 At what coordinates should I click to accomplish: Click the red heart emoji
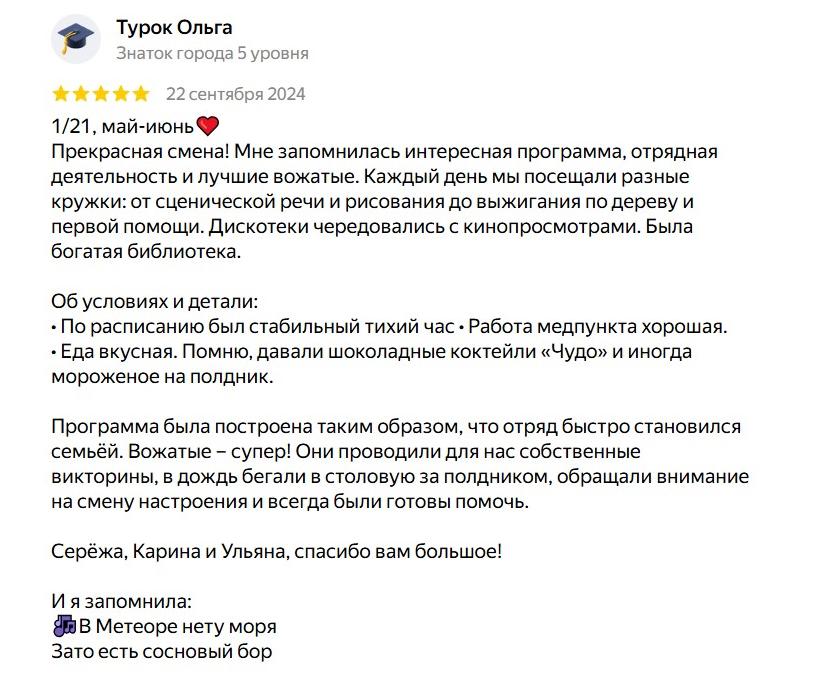pos(208,126)
